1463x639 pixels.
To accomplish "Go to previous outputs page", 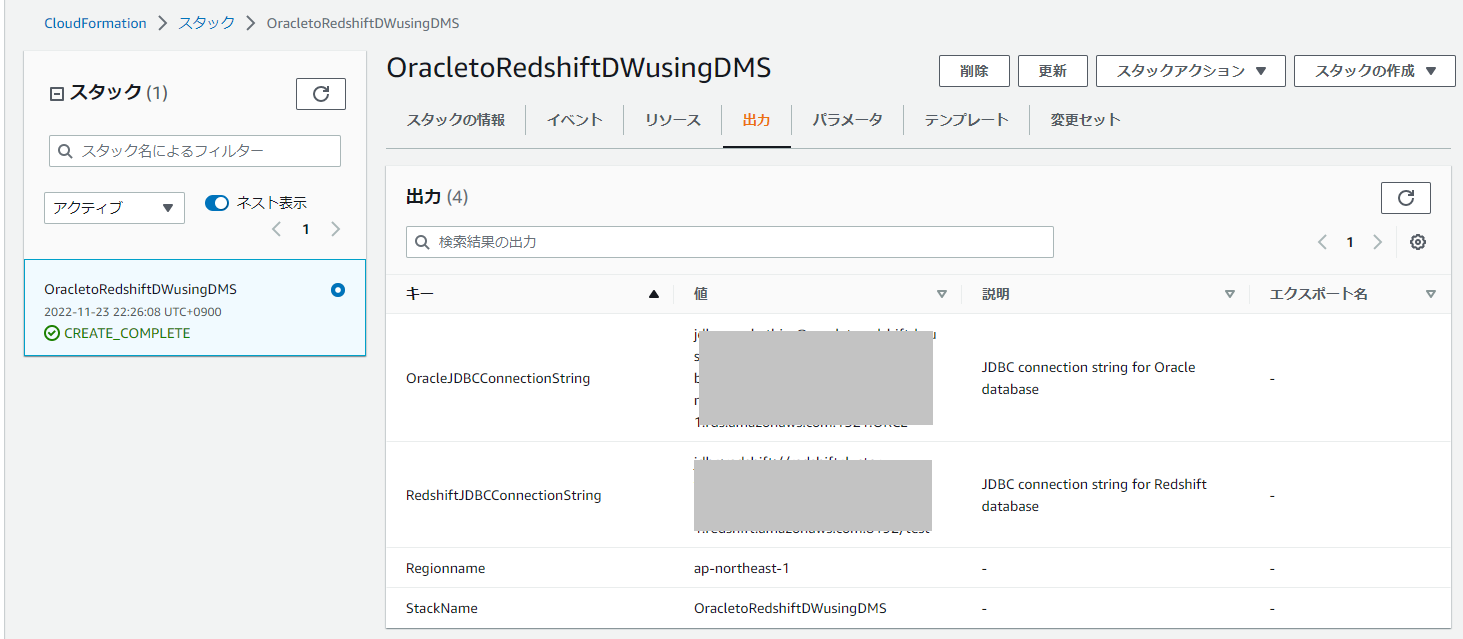I will click(x=1322, y=242).
